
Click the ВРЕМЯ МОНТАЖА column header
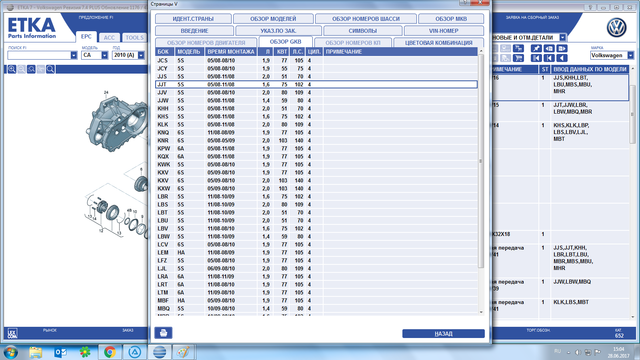click(x=231, y=52)
